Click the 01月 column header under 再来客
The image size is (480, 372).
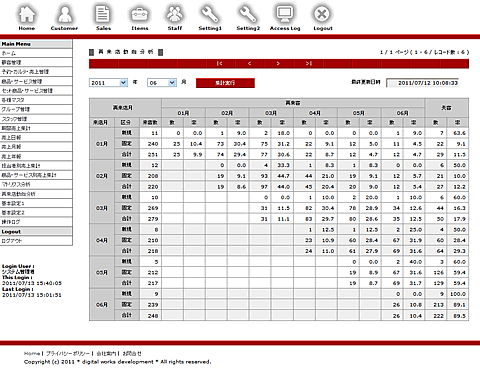[183, 113]
